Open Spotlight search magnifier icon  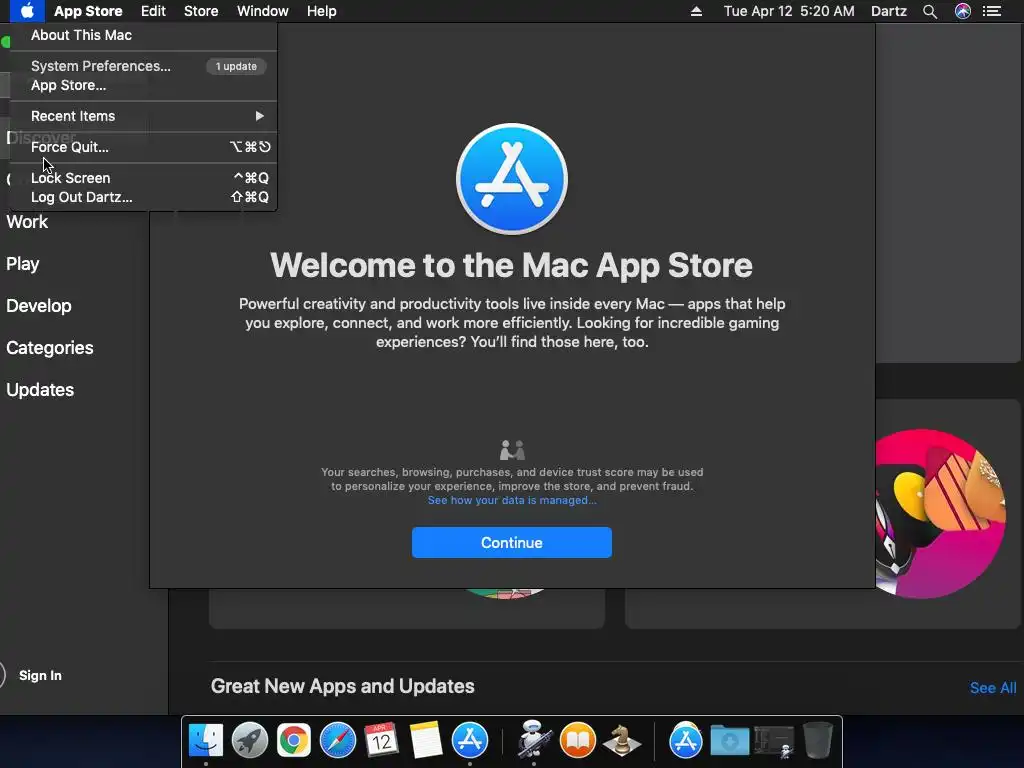click(930, 11)
